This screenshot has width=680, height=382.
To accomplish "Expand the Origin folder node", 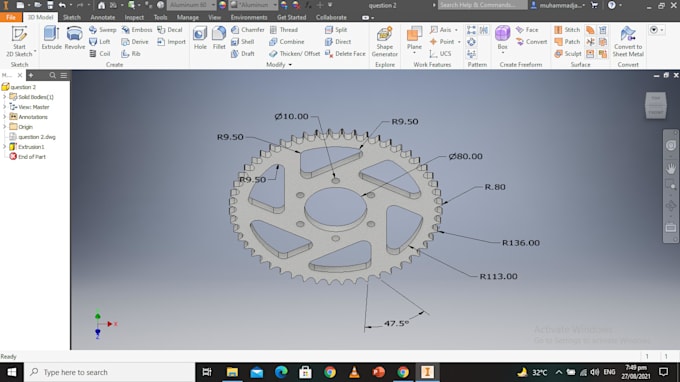I will [5, 127].
